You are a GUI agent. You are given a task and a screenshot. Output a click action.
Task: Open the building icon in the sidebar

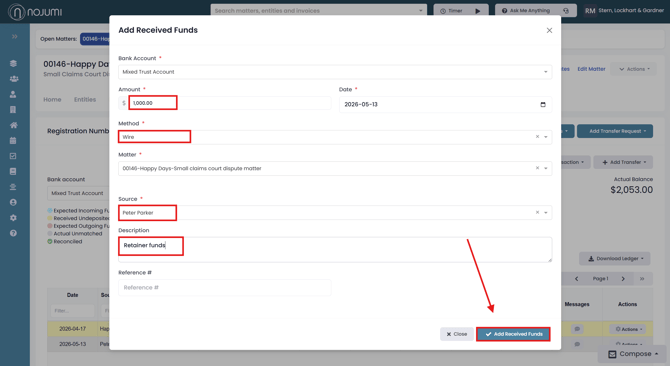pos(13,110)
